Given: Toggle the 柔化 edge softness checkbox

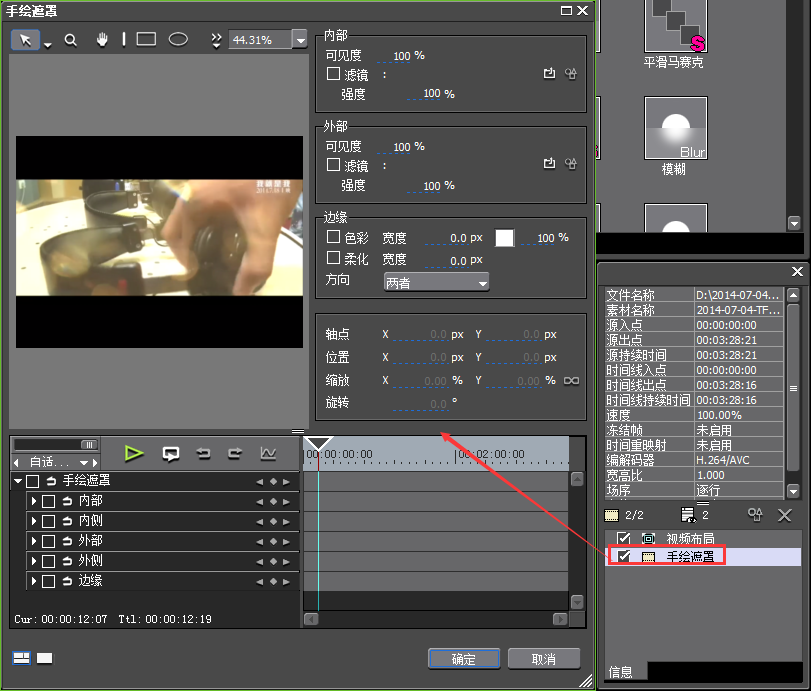Looking at the screenshot, I should click(x=334, y=259).
